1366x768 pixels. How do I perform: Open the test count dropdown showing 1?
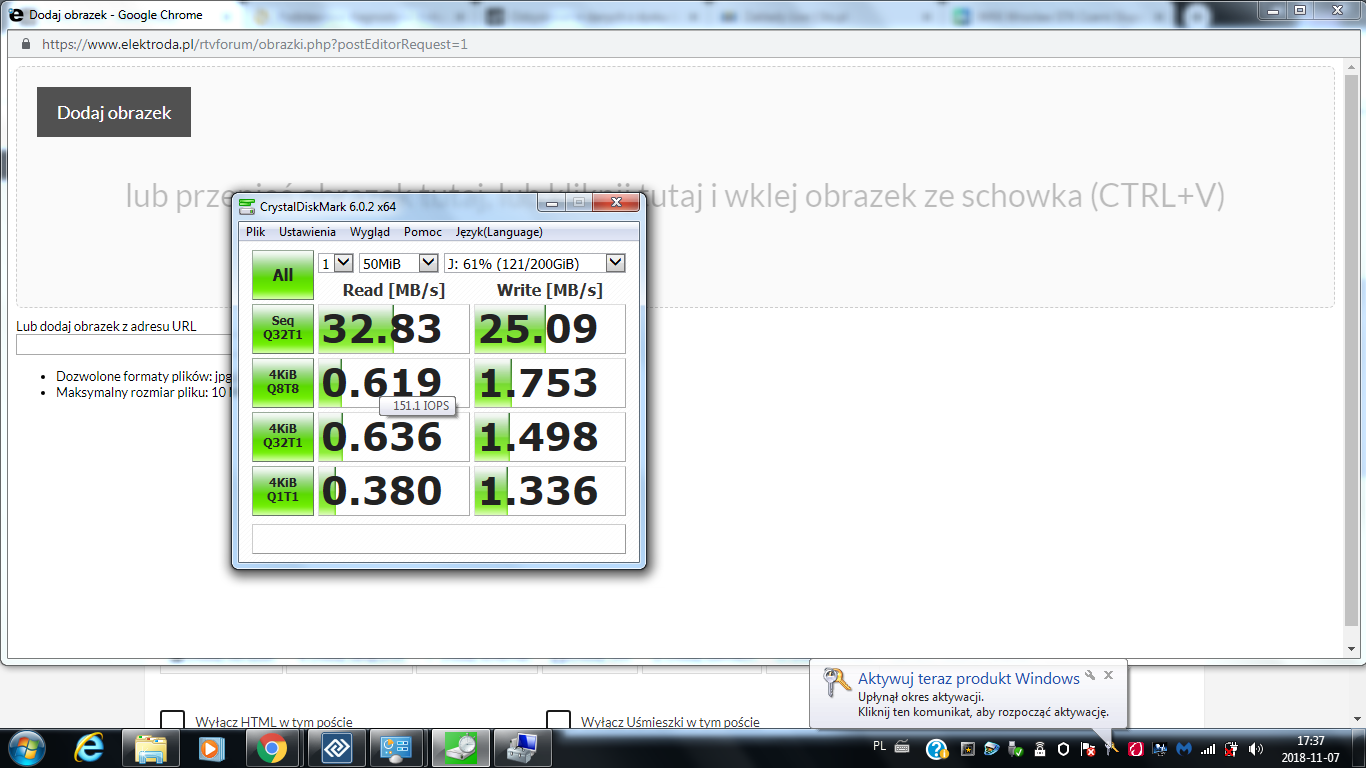tap(336, 263)
